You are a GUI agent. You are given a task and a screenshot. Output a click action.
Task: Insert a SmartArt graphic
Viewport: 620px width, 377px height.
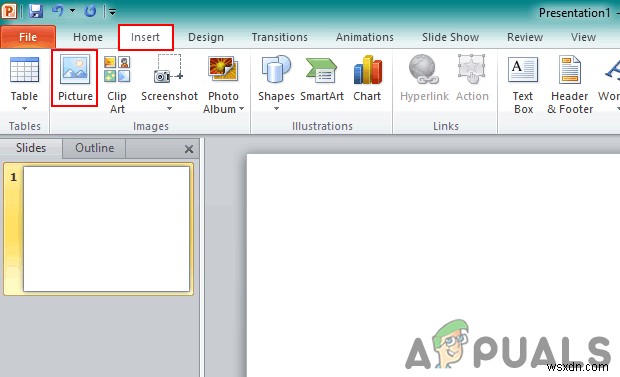coord(322,79)
